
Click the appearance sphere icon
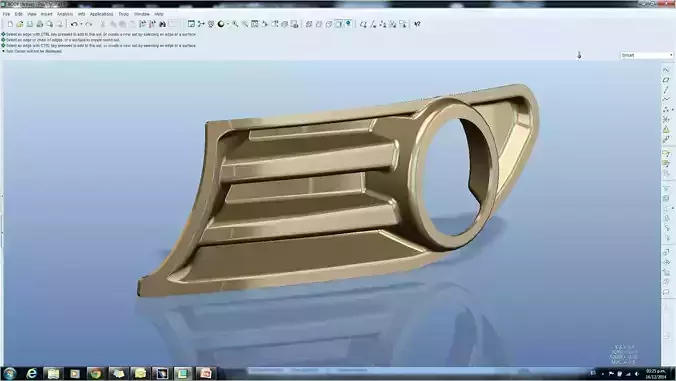click(221, 24)
